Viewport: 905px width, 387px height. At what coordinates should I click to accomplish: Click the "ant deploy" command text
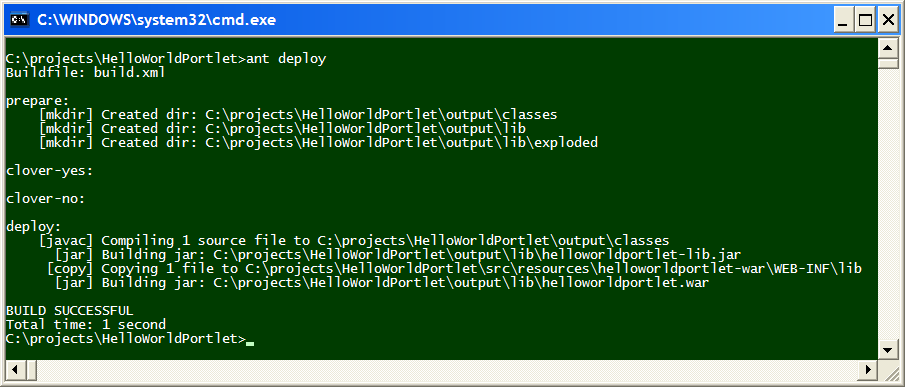pyautogui.click(x=286, y=59)
